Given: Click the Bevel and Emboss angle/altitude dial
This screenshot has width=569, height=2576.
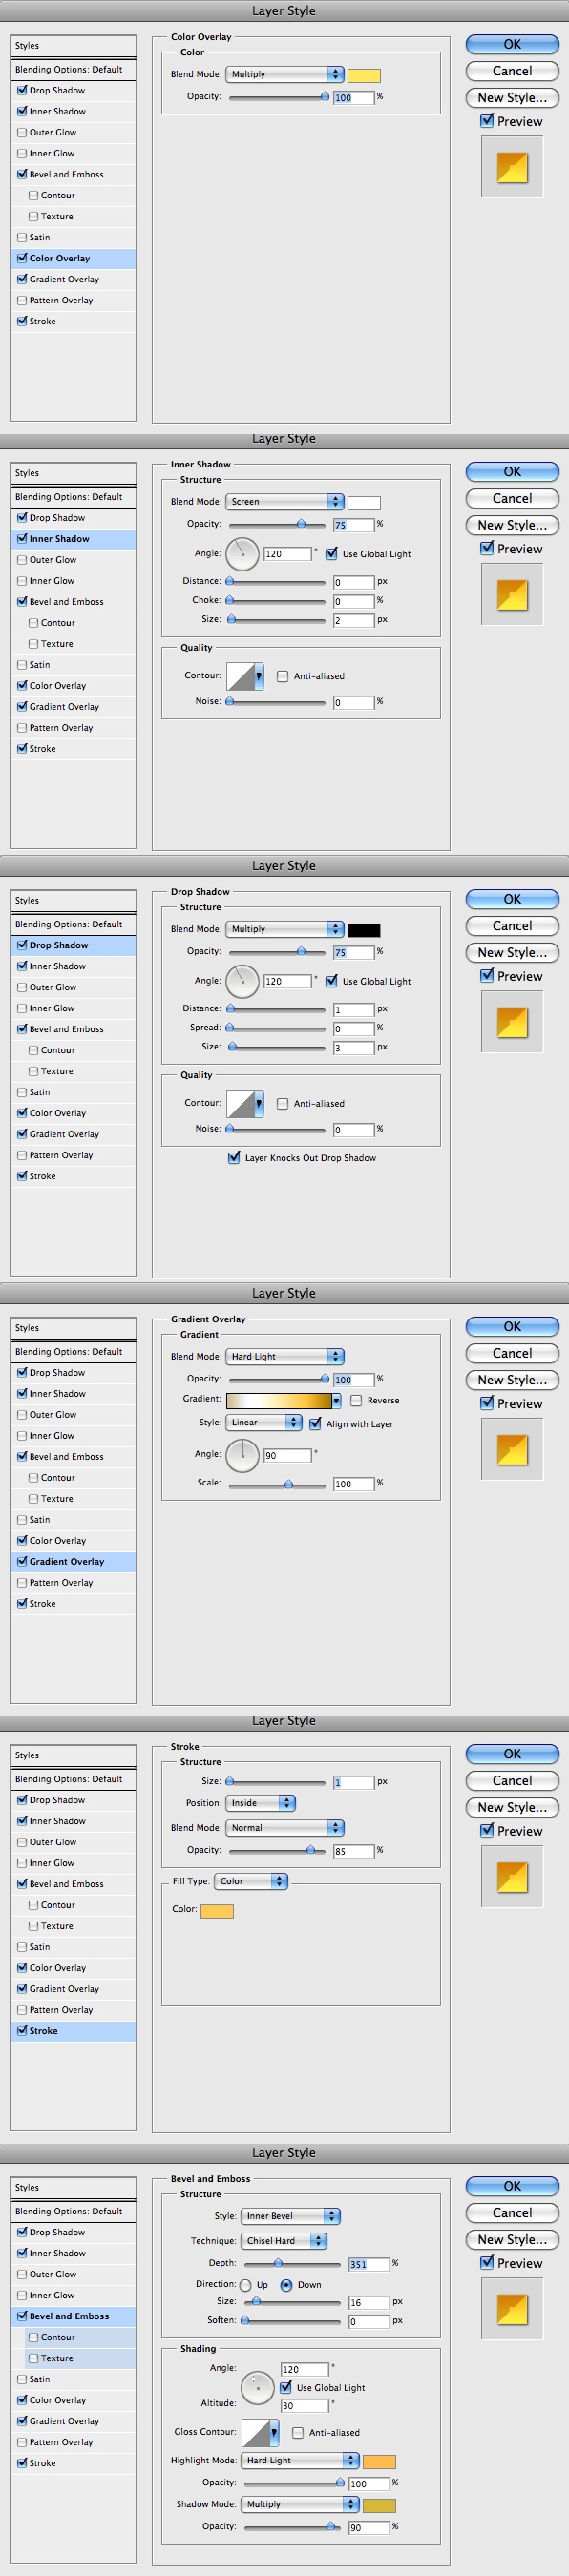Looking at the screenshot, I should tap(258, 2388).
